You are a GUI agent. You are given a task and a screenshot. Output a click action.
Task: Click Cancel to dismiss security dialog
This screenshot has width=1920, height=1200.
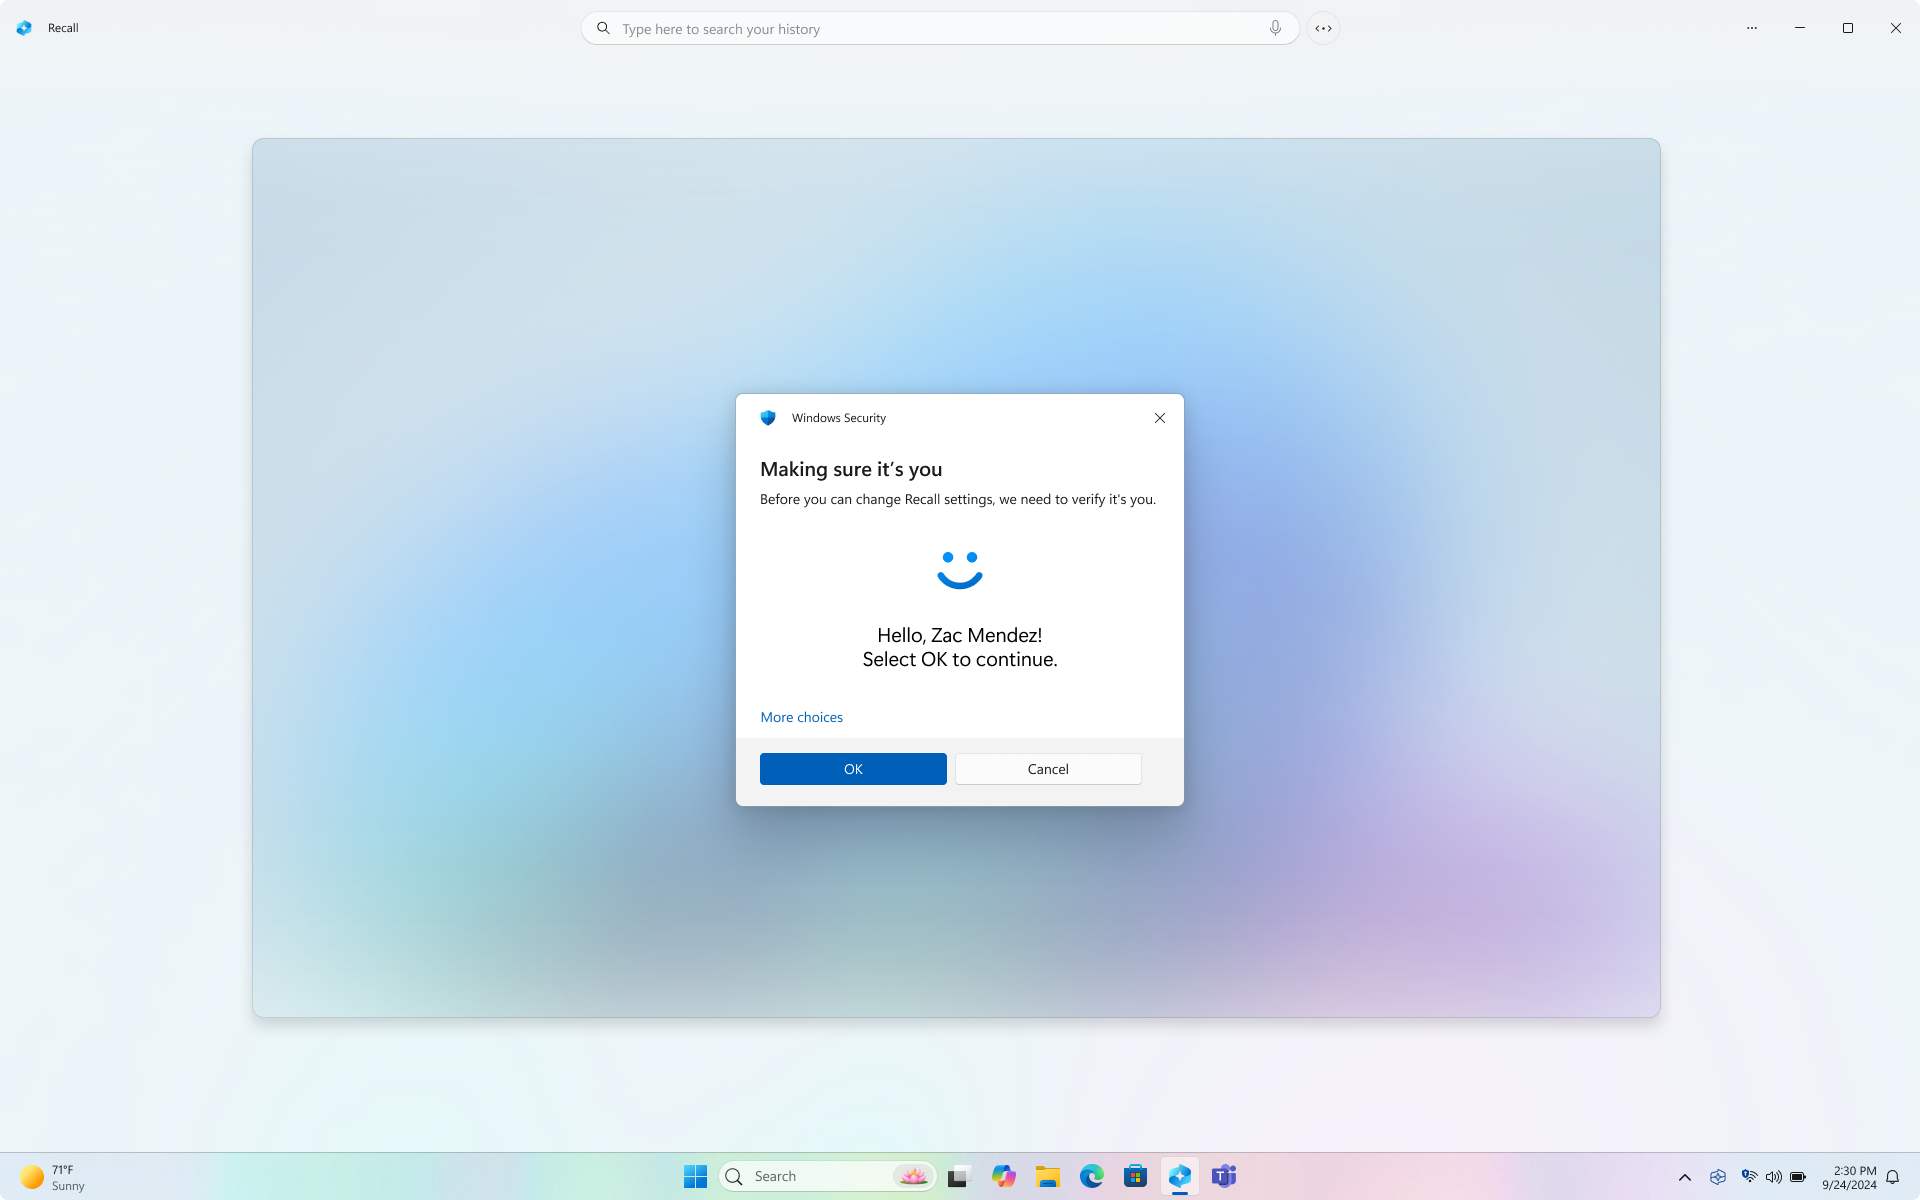point(1046,769)
